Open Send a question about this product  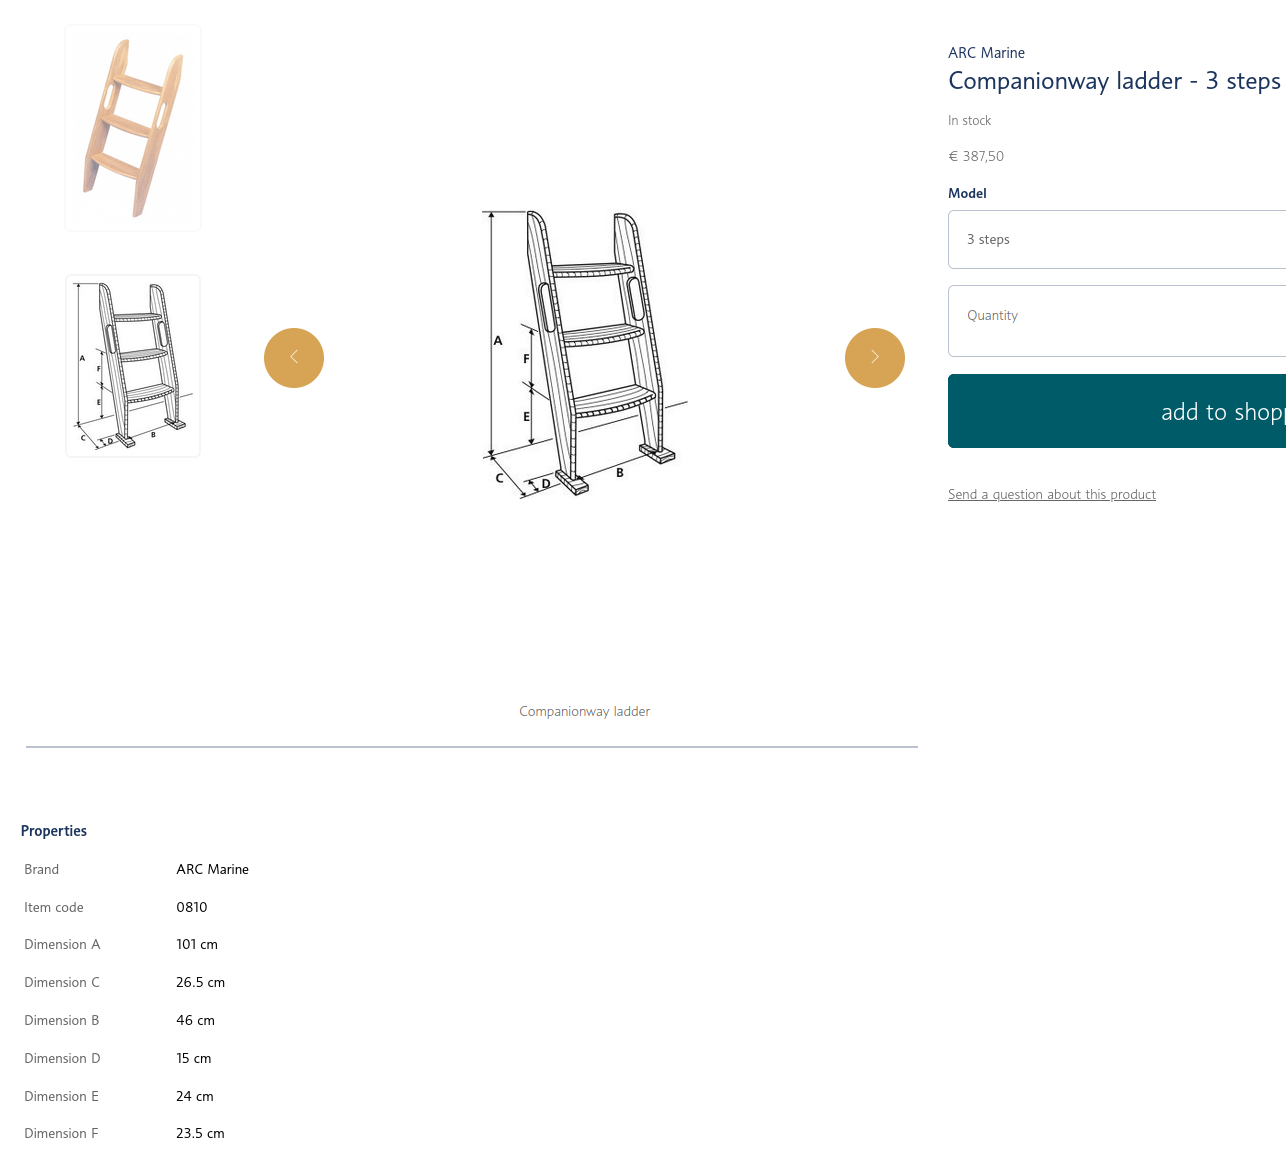[x=1052, y=495]
